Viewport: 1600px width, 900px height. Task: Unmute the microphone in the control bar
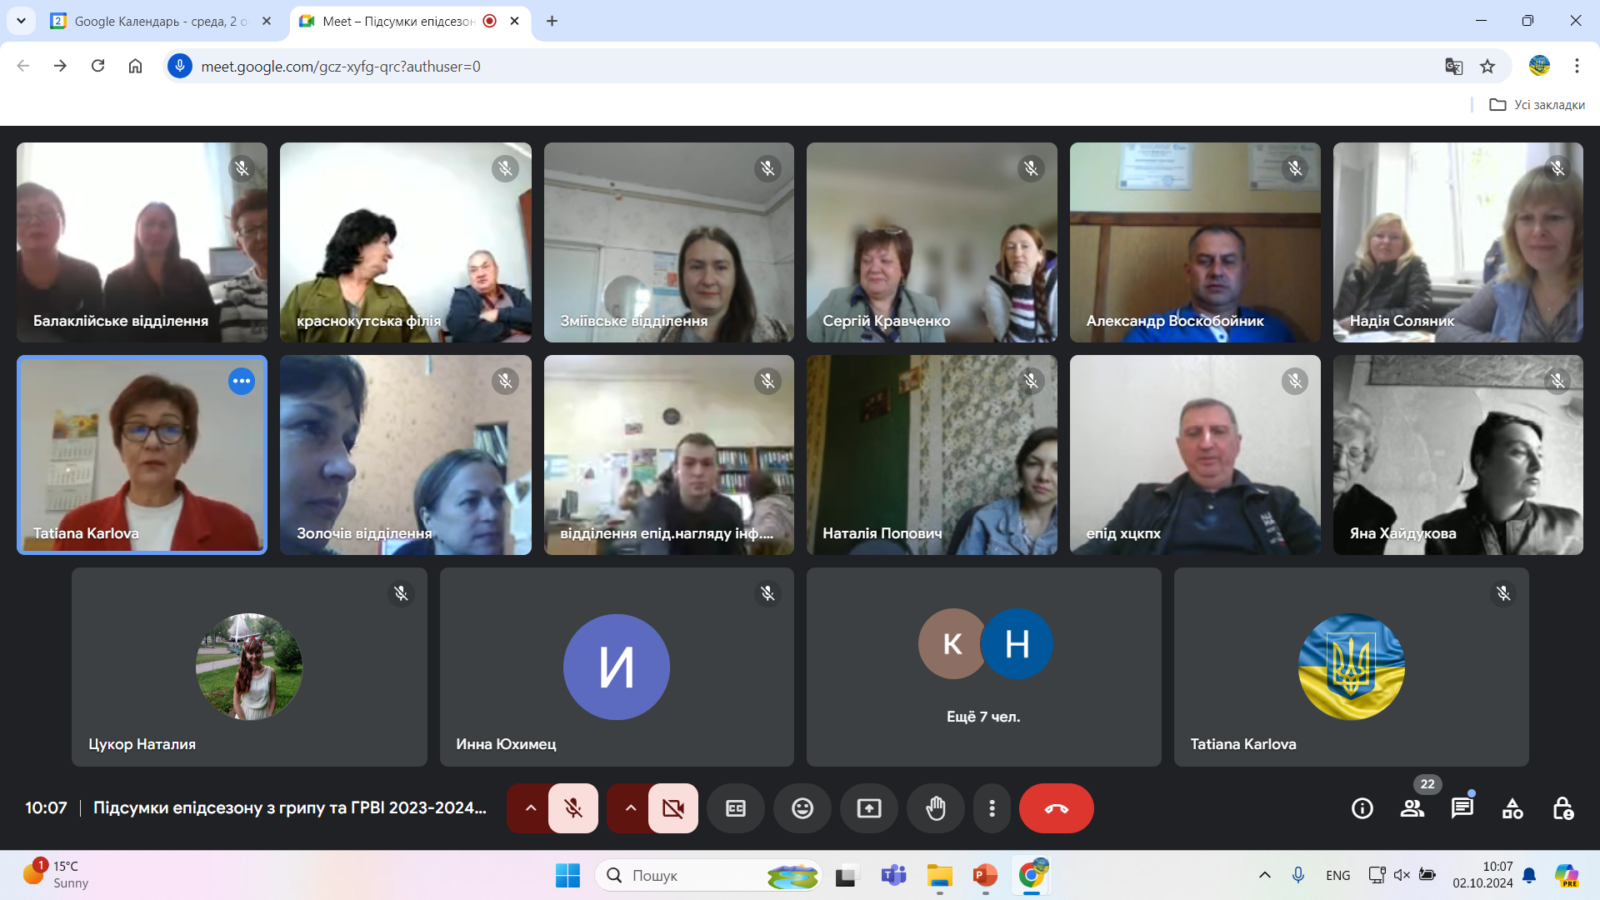[x=573, y=808]
